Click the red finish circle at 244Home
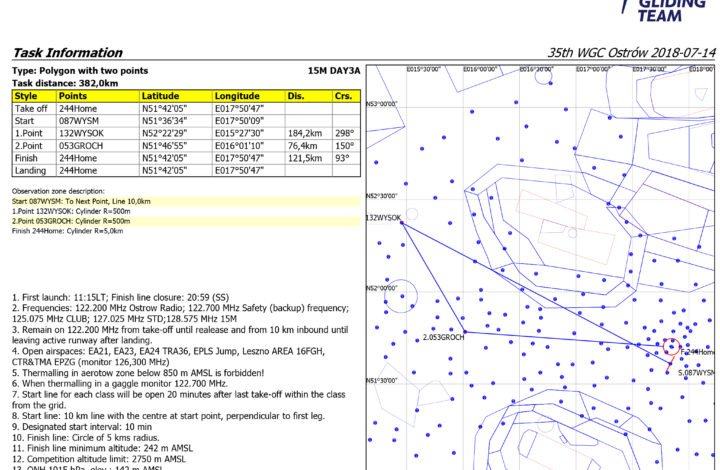The height and width of the screenshot is (470, 720). 671,348
